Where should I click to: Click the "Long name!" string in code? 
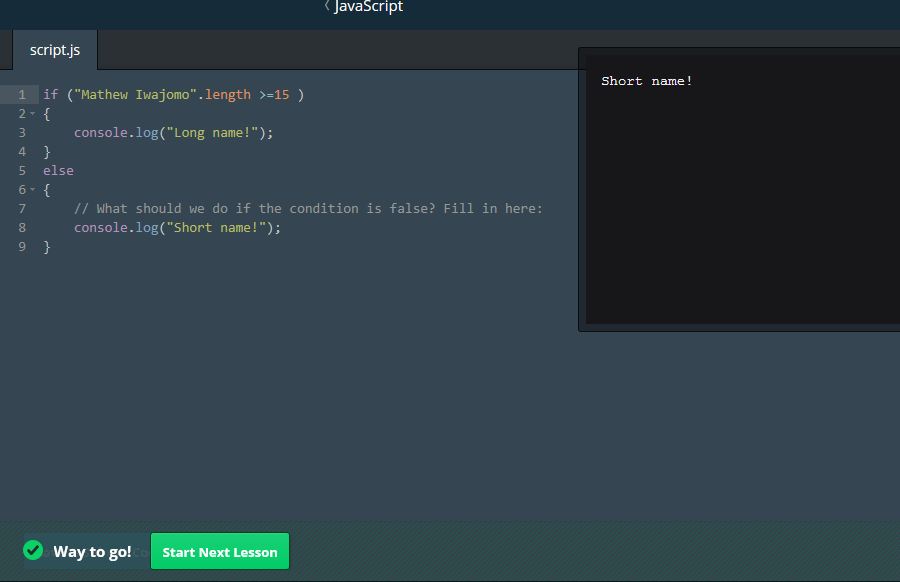[212, 133]
